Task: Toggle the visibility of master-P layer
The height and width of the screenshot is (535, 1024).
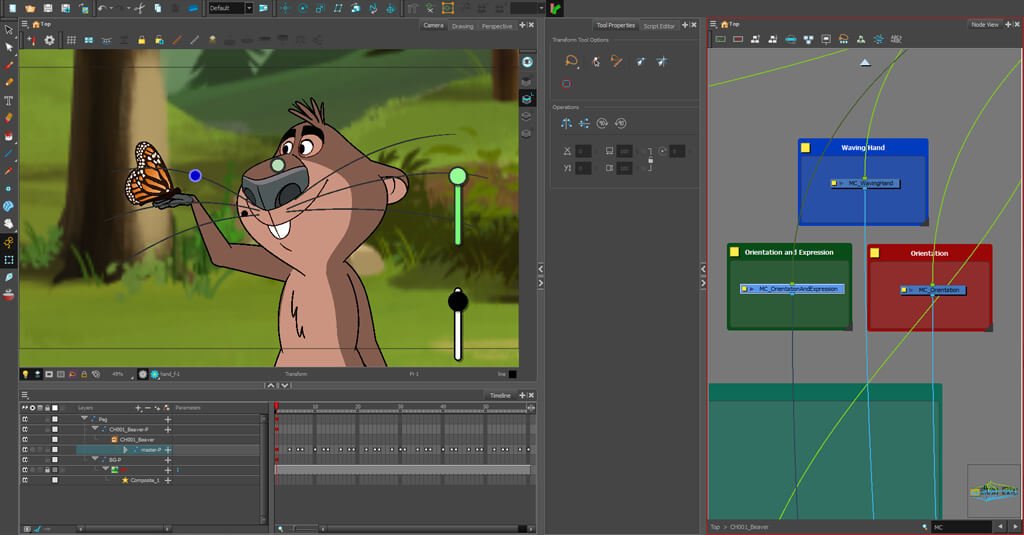Action: [x=25, y=449]
